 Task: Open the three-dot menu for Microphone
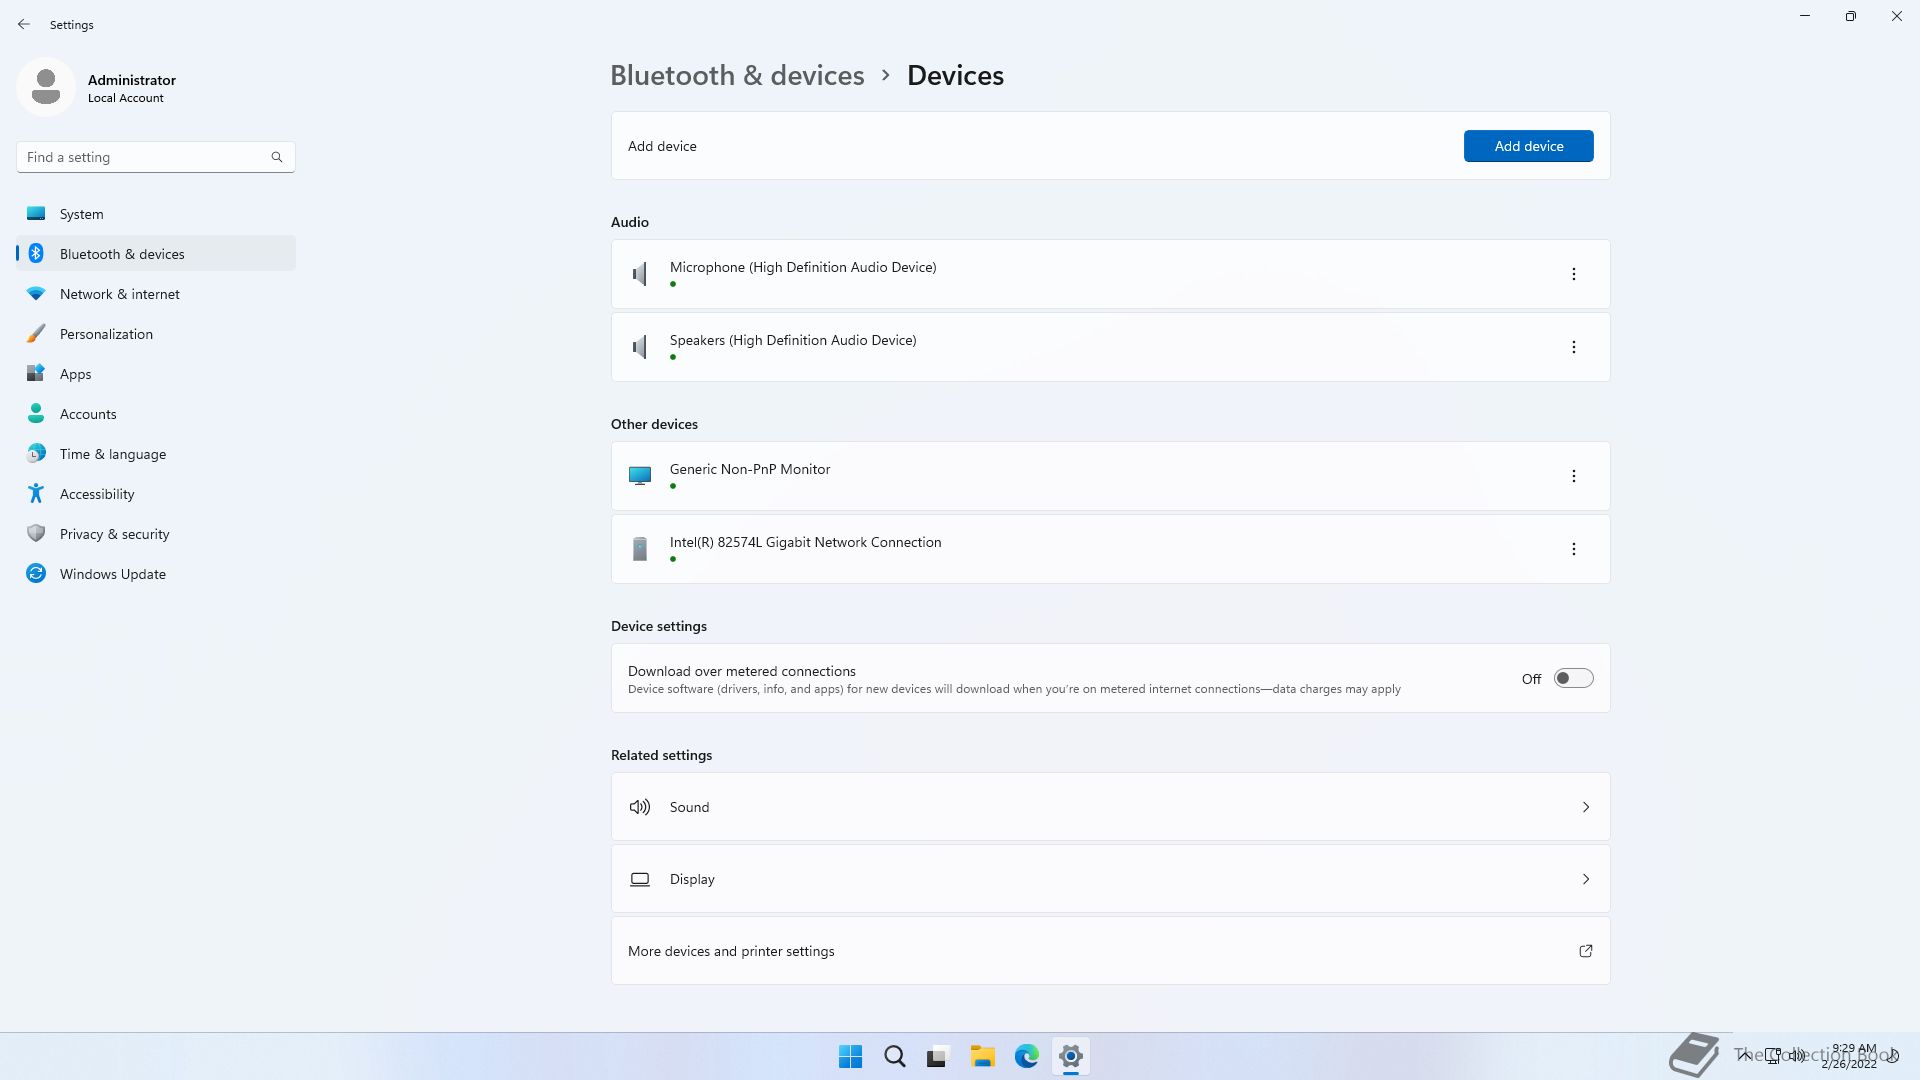coord(1573,274)
